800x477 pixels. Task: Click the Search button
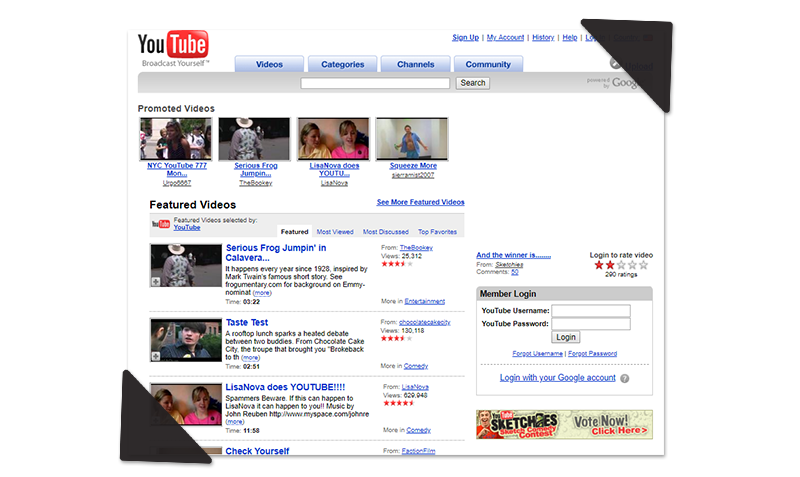[472, 83]
